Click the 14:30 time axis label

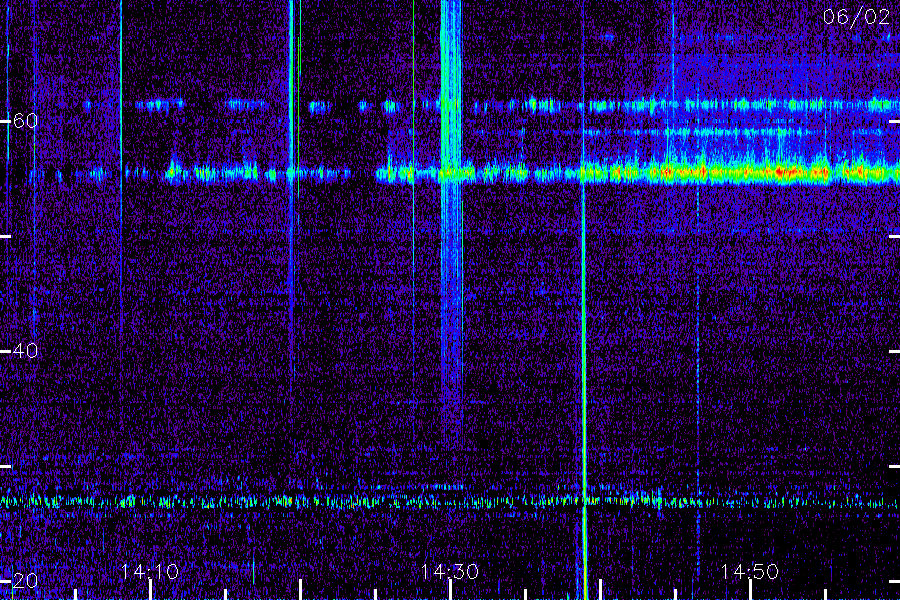[x=449, y=572]
